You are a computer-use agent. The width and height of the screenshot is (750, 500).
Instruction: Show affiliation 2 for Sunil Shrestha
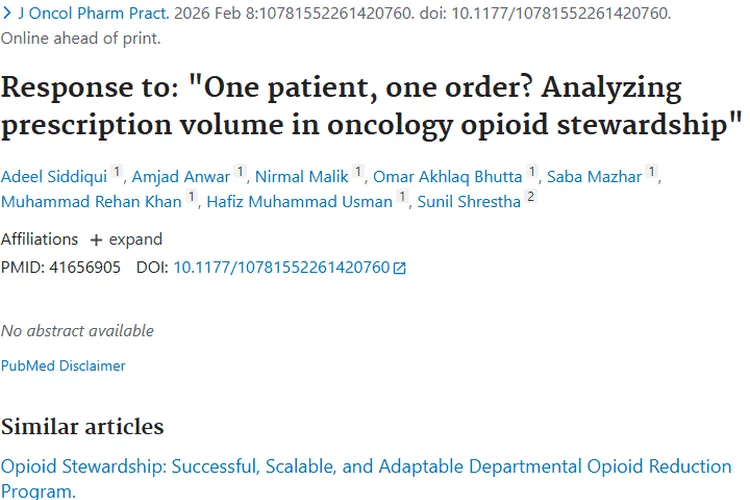tap(531, 197)
